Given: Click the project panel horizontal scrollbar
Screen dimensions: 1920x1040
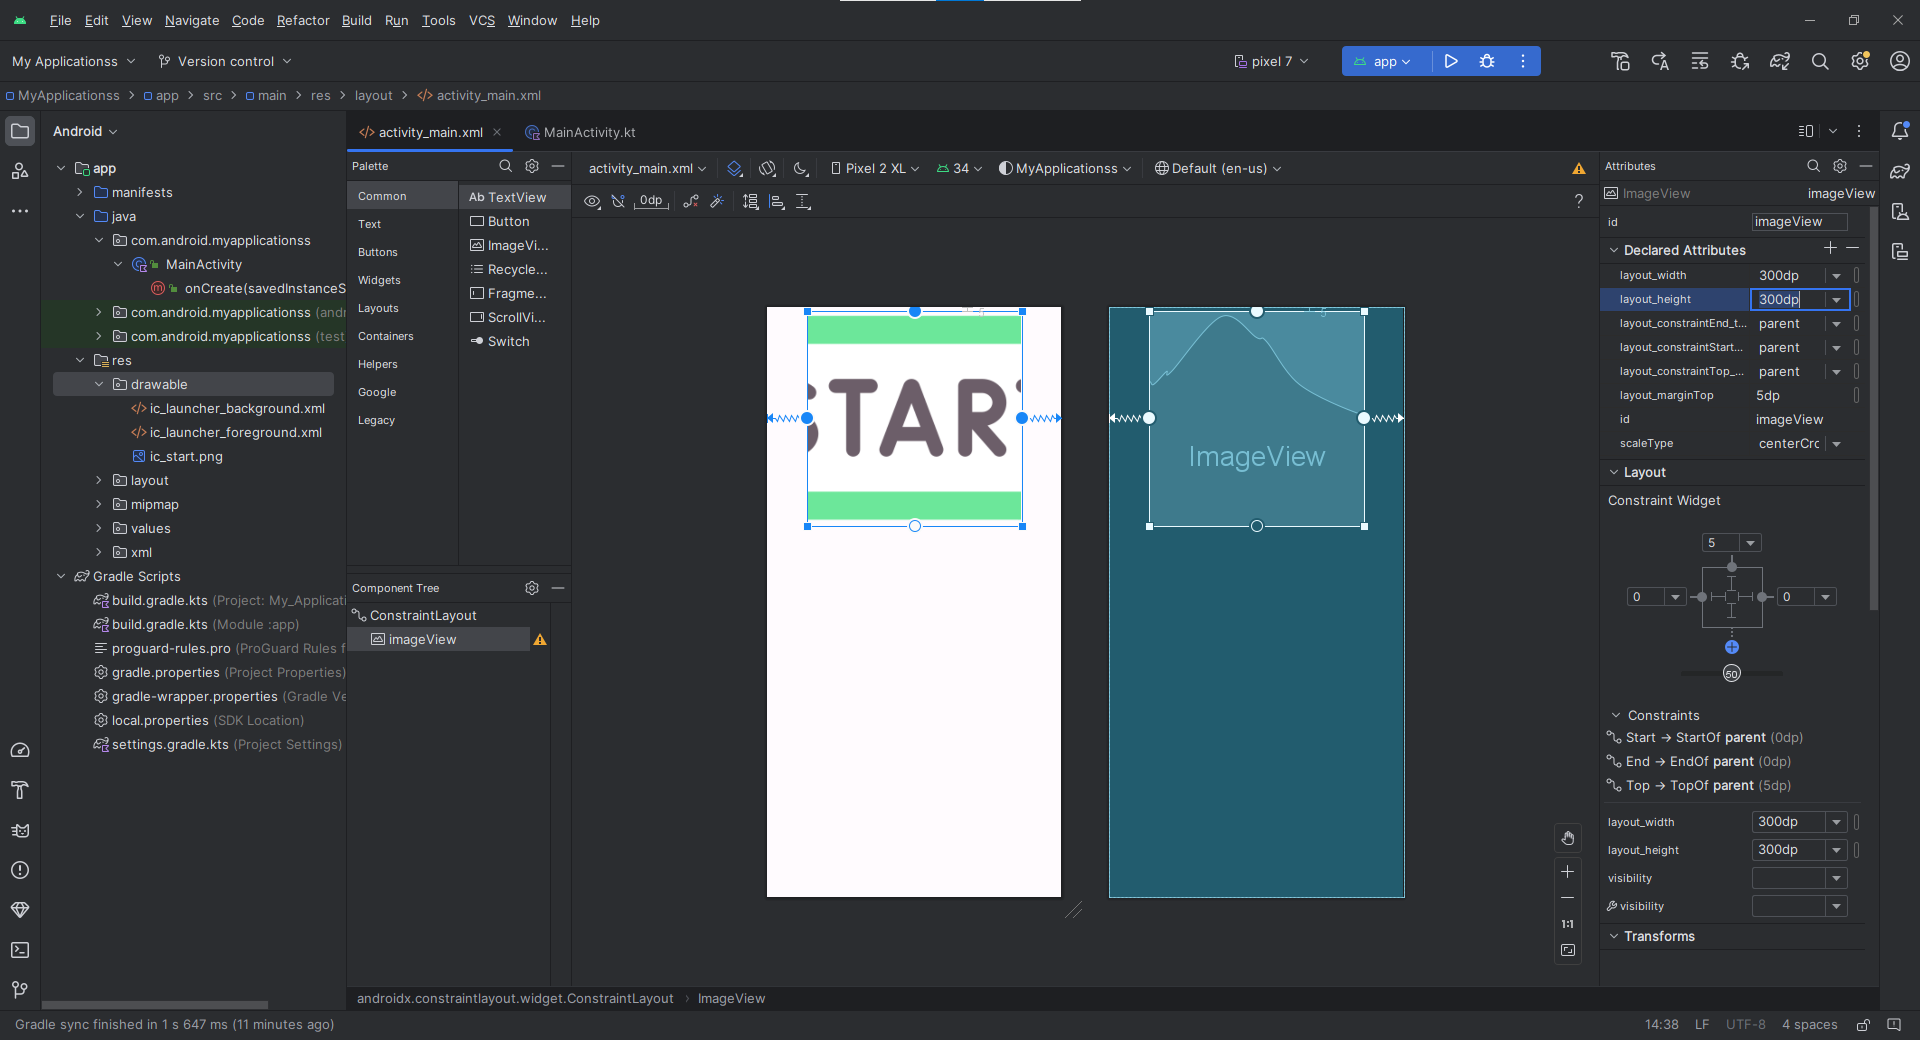Looking at the screenshot, I should point(155,1005).
